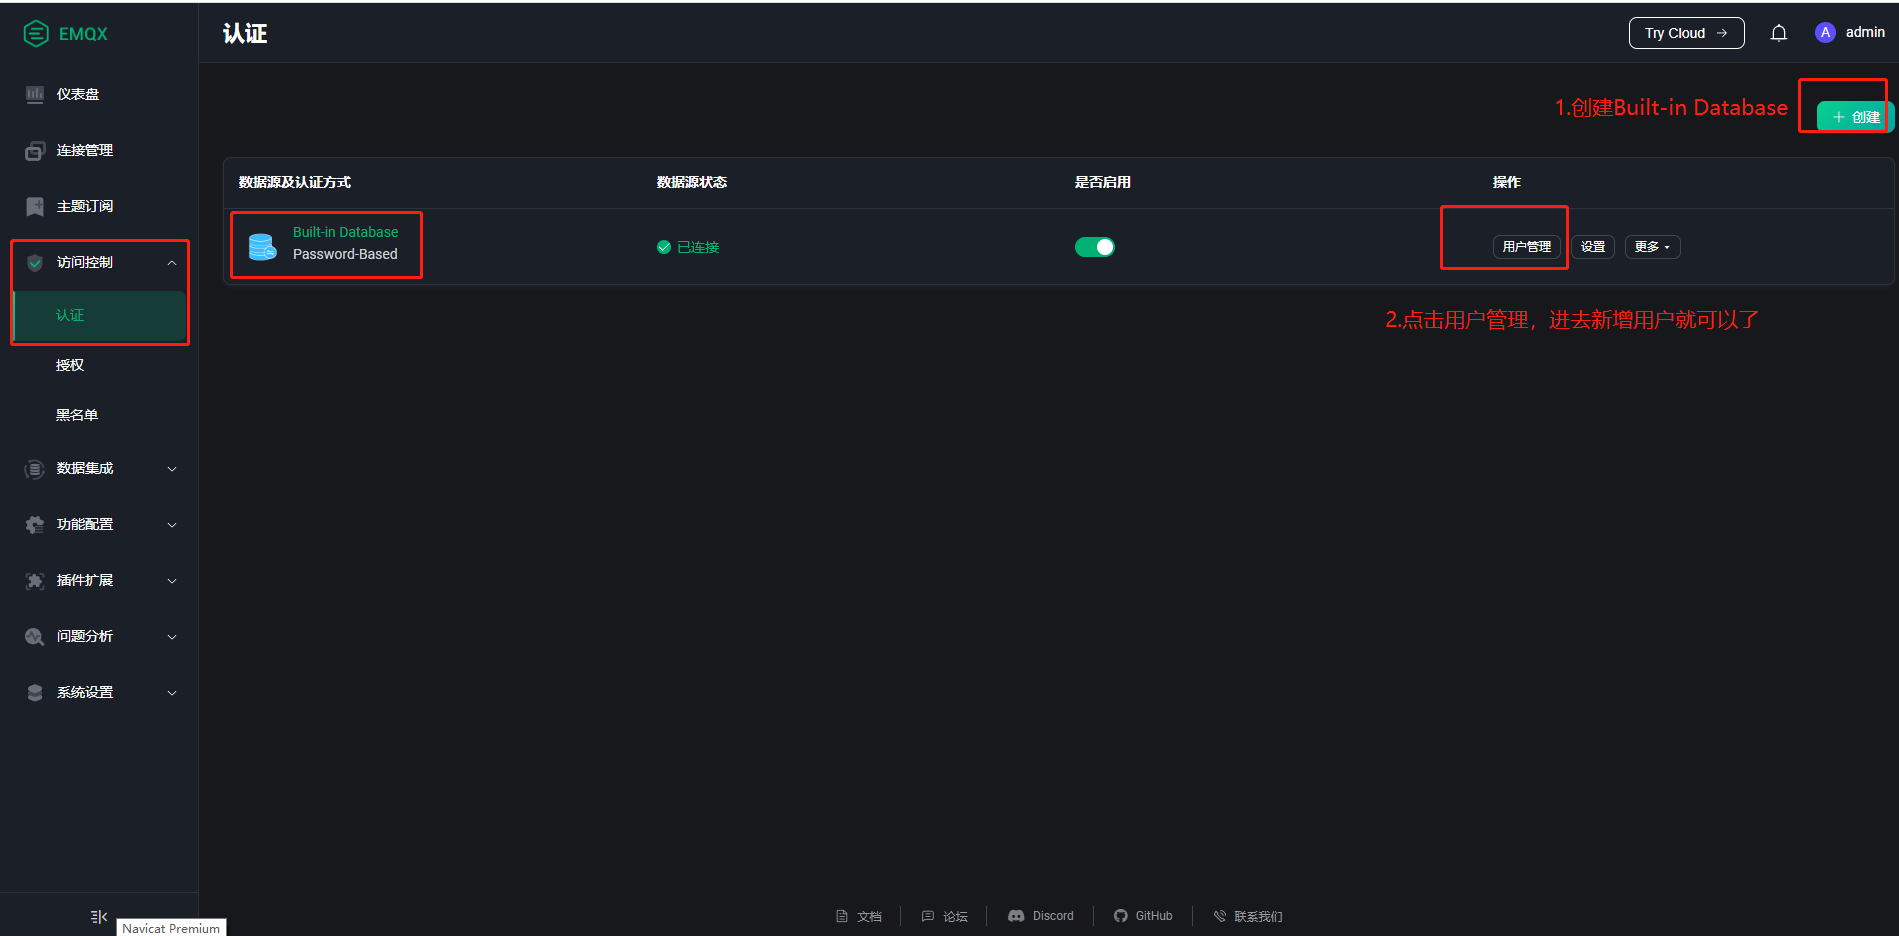This screenshot has width=1899, height=936.
Task: Click the Discord icon in footer
Action: point(1016,916)
